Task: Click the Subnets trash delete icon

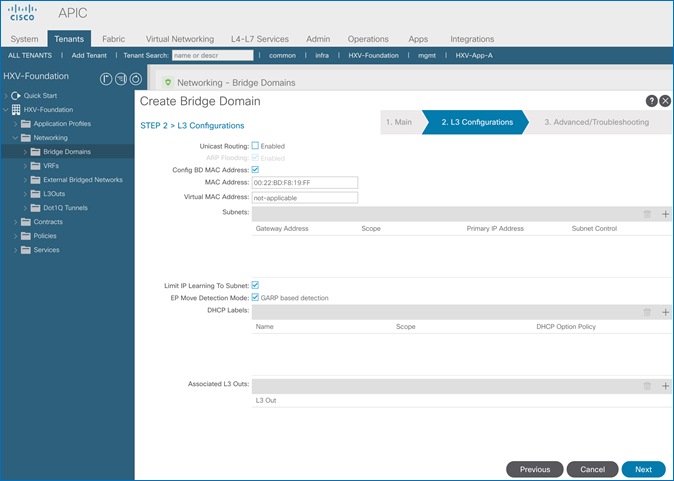Action: [x=647, y=214]
